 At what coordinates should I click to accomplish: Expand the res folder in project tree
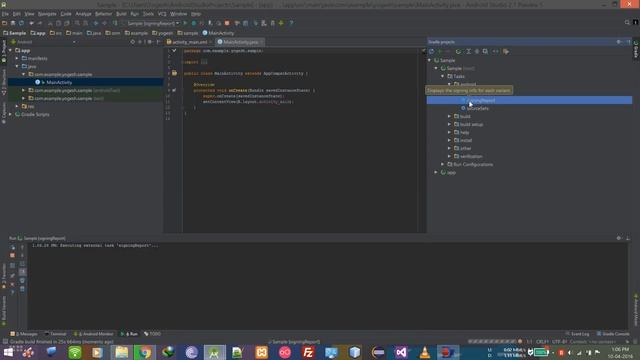pyautogui.click(x=17, y=107)
